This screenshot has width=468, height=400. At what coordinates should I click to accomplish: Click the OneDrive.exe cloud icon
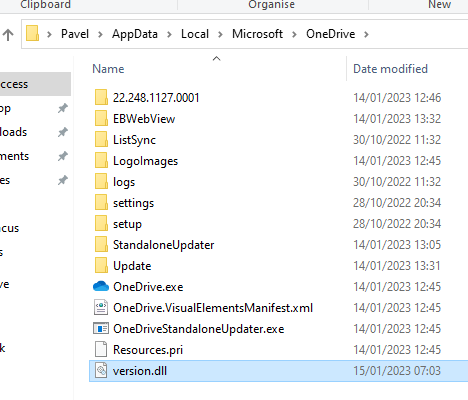point(101,286)
